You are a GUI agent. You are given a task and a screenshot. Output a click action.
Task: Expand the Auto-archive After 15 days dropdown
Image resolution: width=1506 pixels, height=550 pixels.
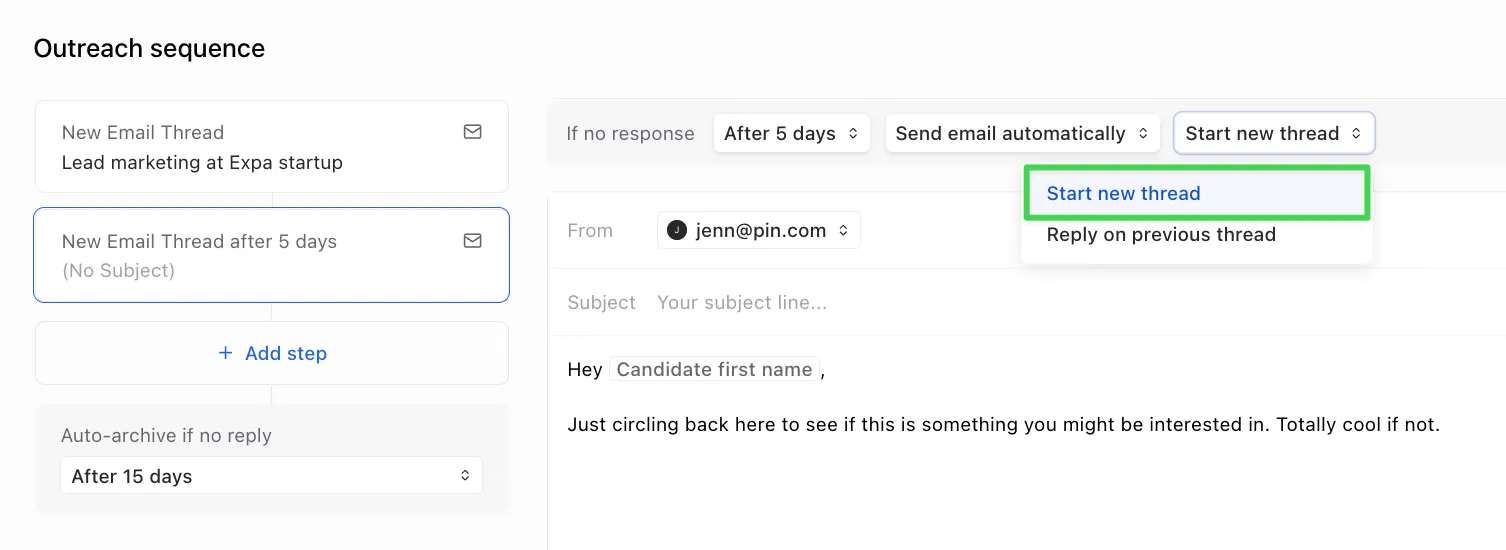pyautogui.click(x=271, y=476)
